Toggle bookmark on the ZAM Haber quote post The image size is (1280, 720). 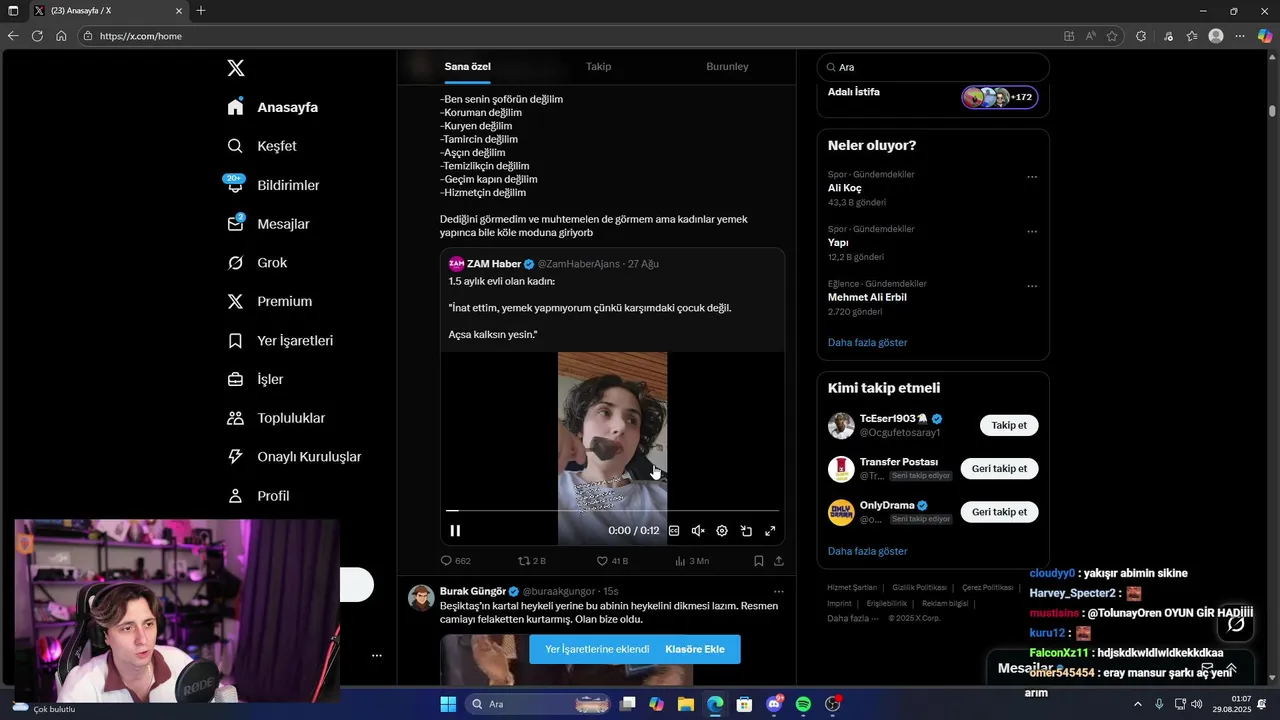759,561
